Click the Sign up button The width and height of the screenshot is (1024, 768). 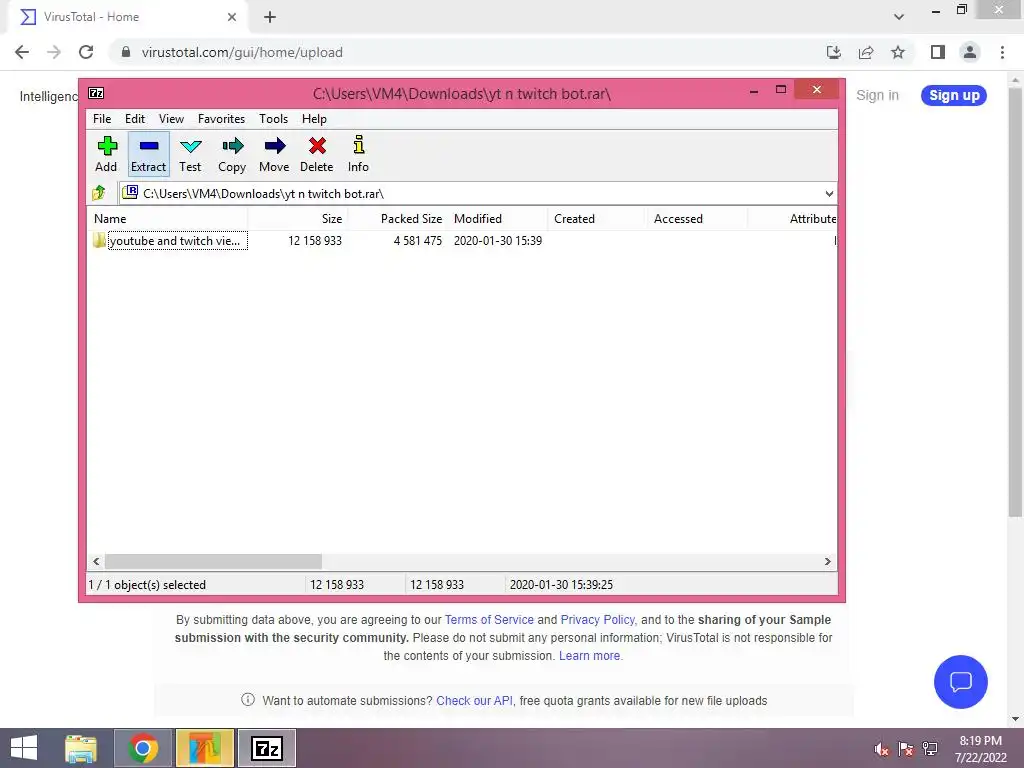(x=954, y=95)
